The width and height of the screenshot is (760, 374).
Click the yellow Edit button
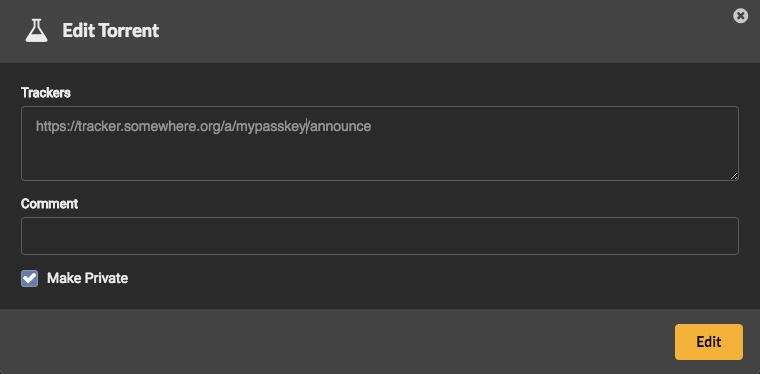[709, 342]
